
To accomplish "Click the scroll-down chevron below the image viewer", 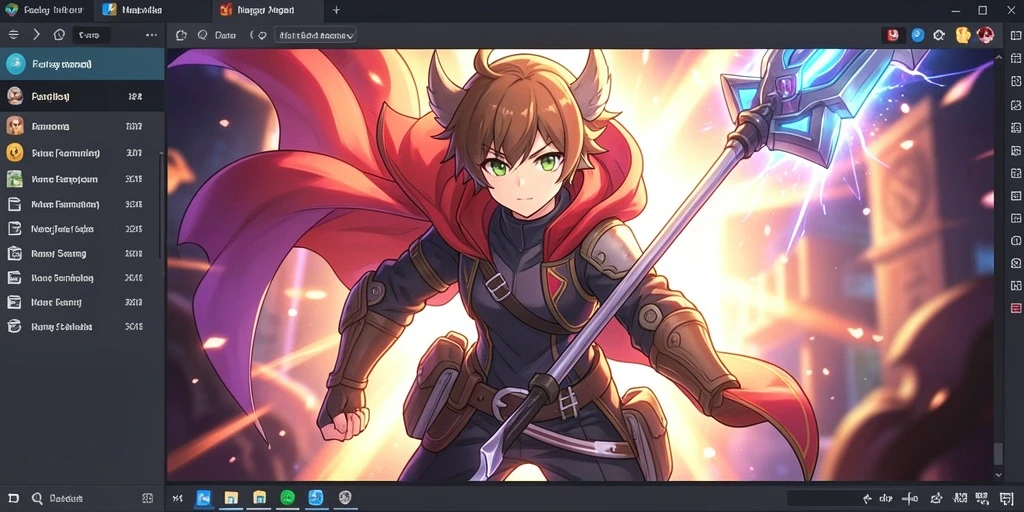I will click(x=998, y=475).
